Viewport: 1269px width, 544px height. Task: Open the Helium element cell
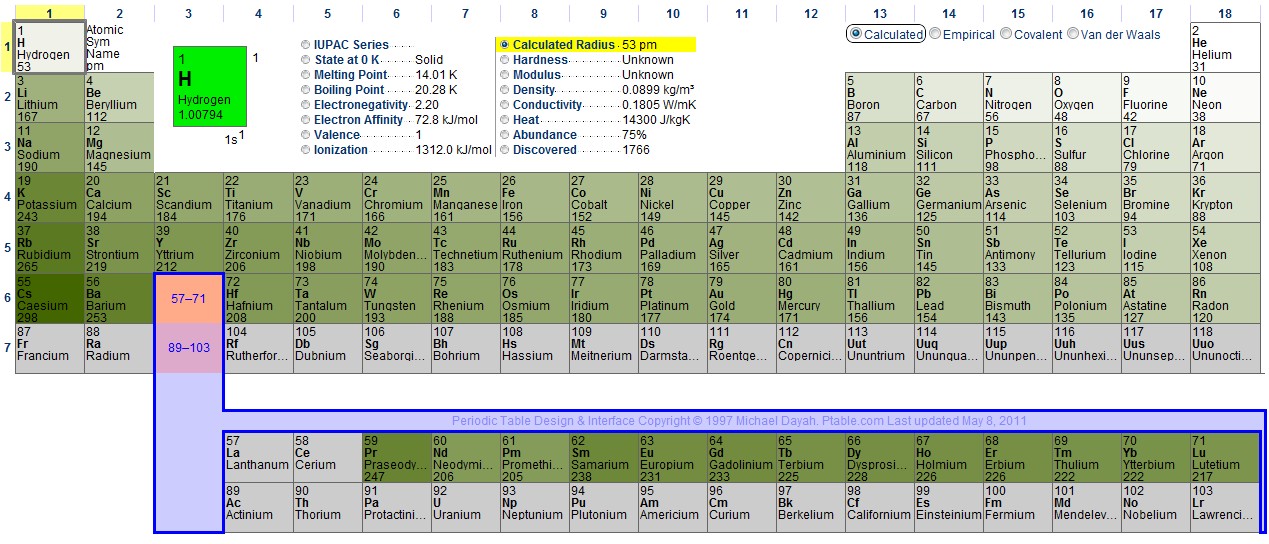point(1225,48)
